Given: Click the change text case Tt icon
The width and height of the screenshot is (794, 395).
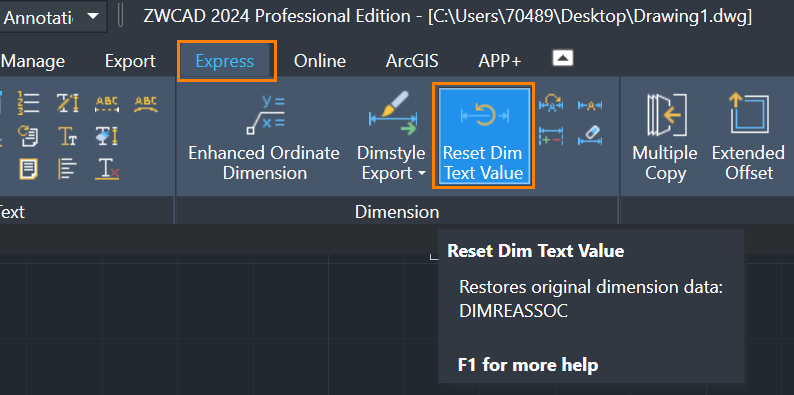Looking at the screenshot, I should pyautogui.click(x=68, y=136).
